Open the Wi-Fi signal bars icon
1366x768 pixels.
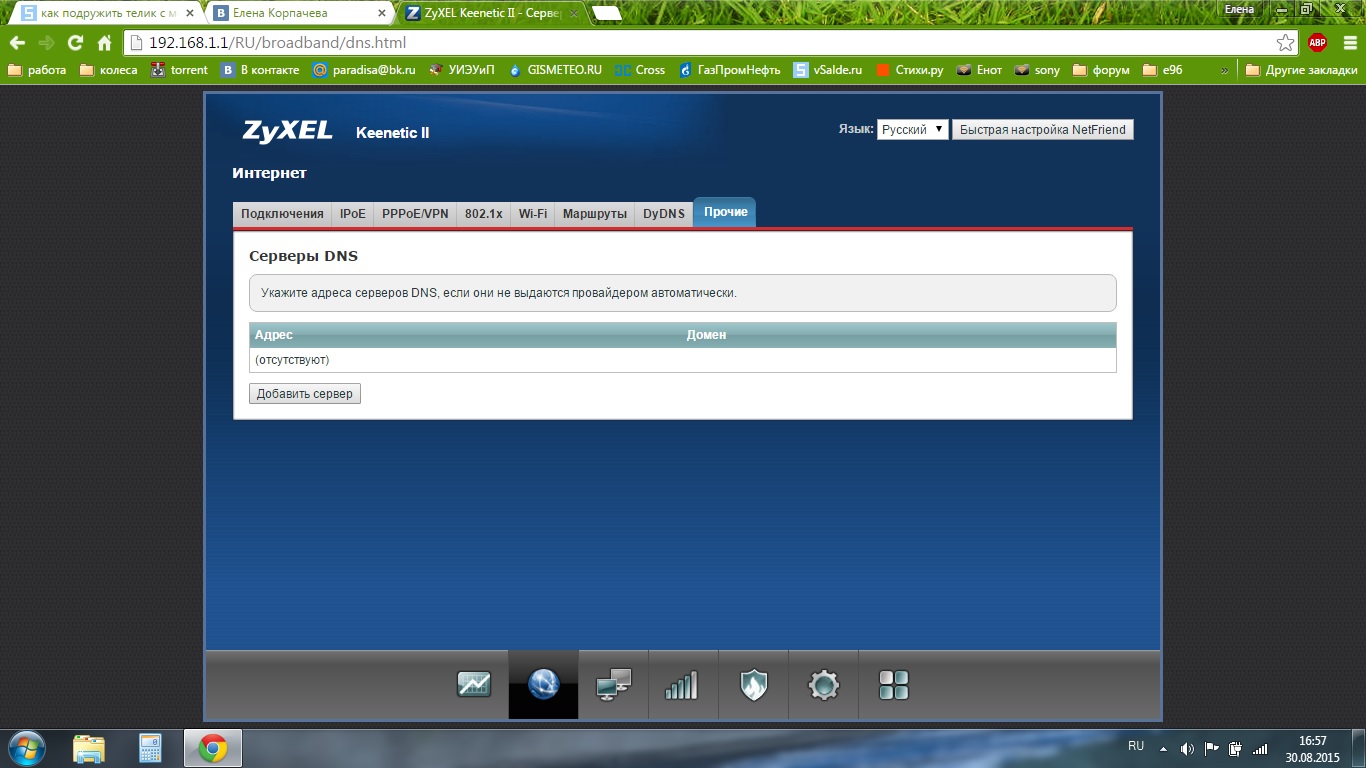pos(682,685)
